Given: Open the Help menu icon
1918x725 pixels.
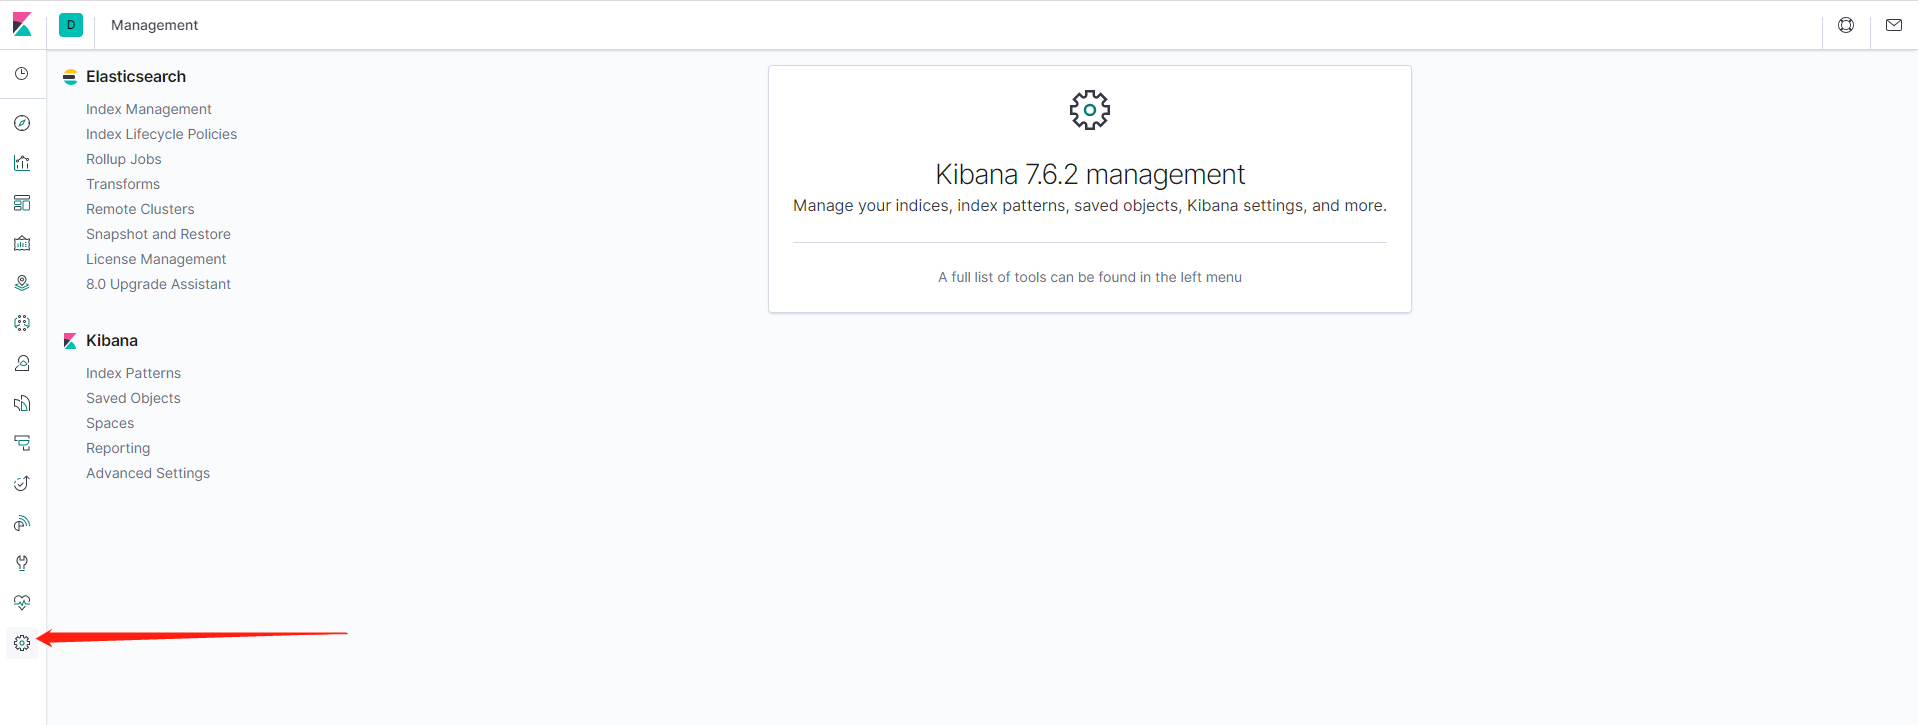Looking at the screenshot, I should 1846,25.
